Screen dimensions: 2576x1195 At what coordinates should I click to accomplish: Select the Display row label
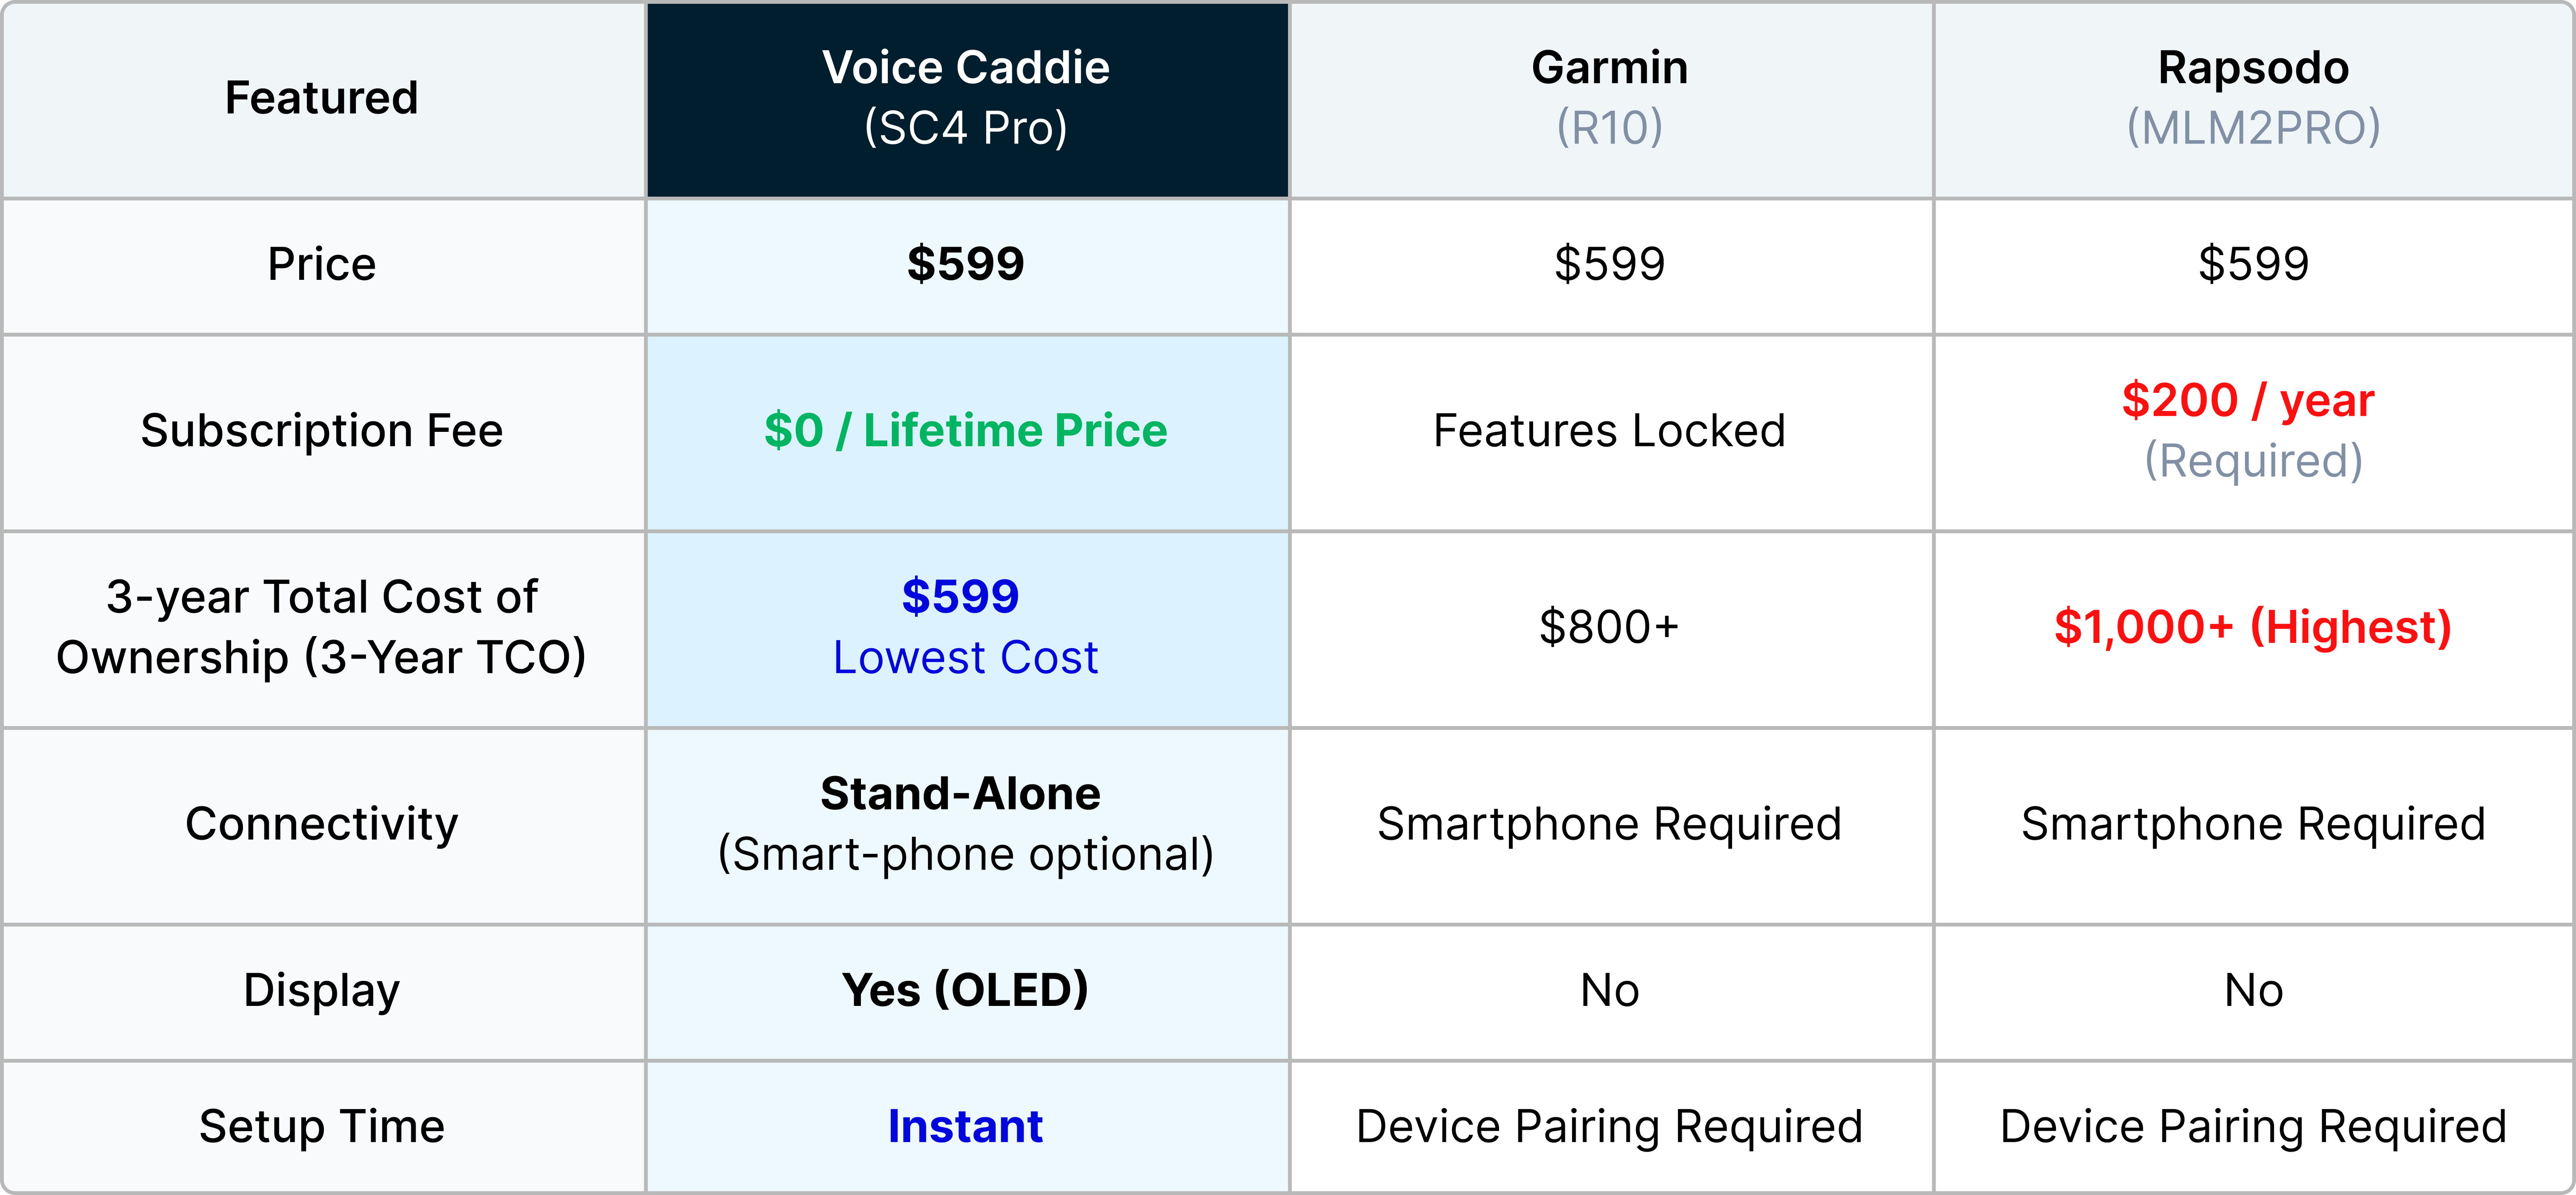[322, 991]
